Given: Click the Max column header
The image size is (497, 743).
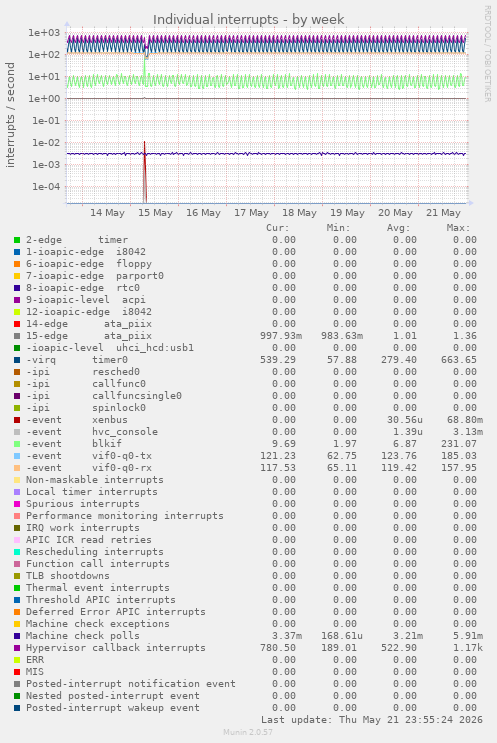Looking at the screenshot, I should [458, 228].
